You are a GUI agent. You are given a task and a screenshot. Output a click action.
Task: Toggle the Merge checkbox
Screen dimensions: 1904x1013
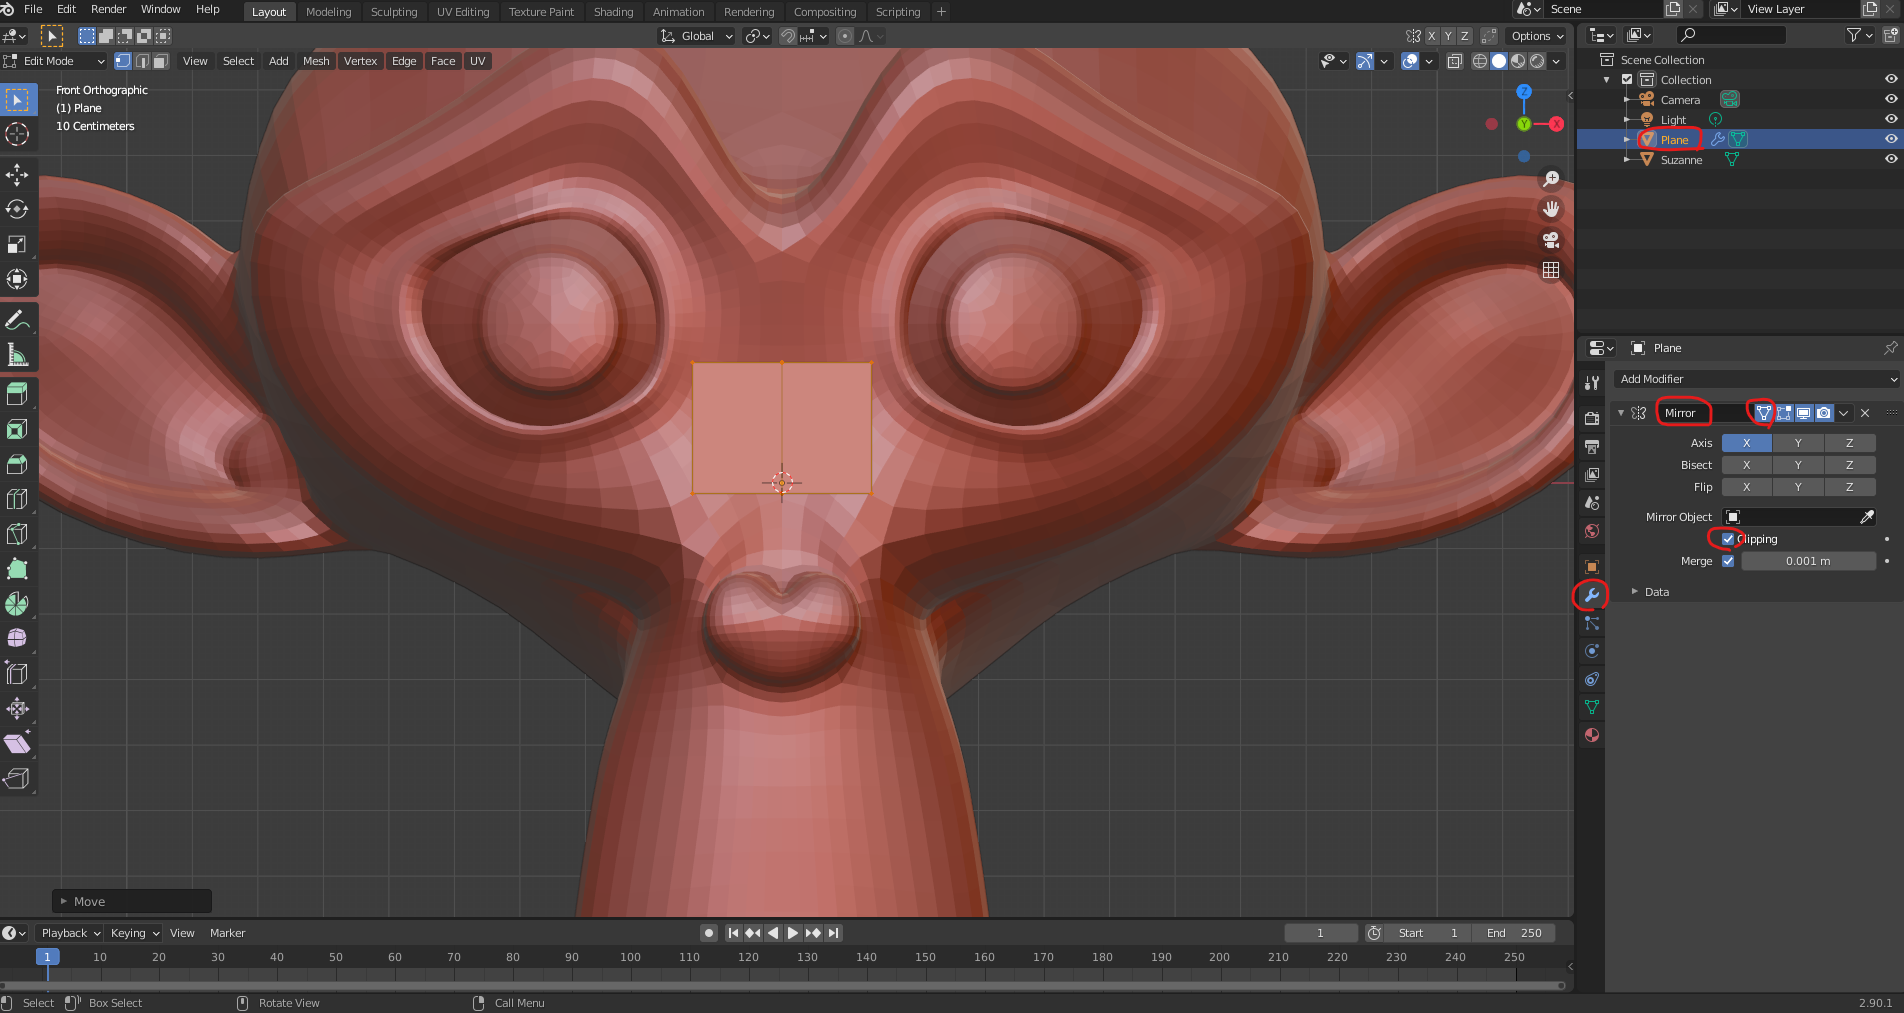[x=1728, y=561]
